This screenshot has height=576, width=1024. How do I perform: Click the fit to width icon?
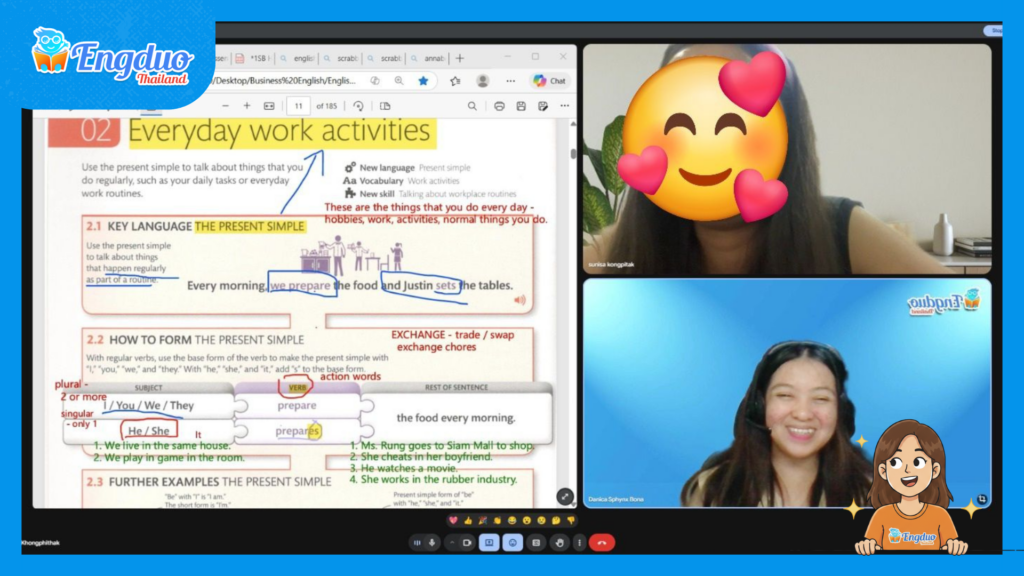[269, 106]
